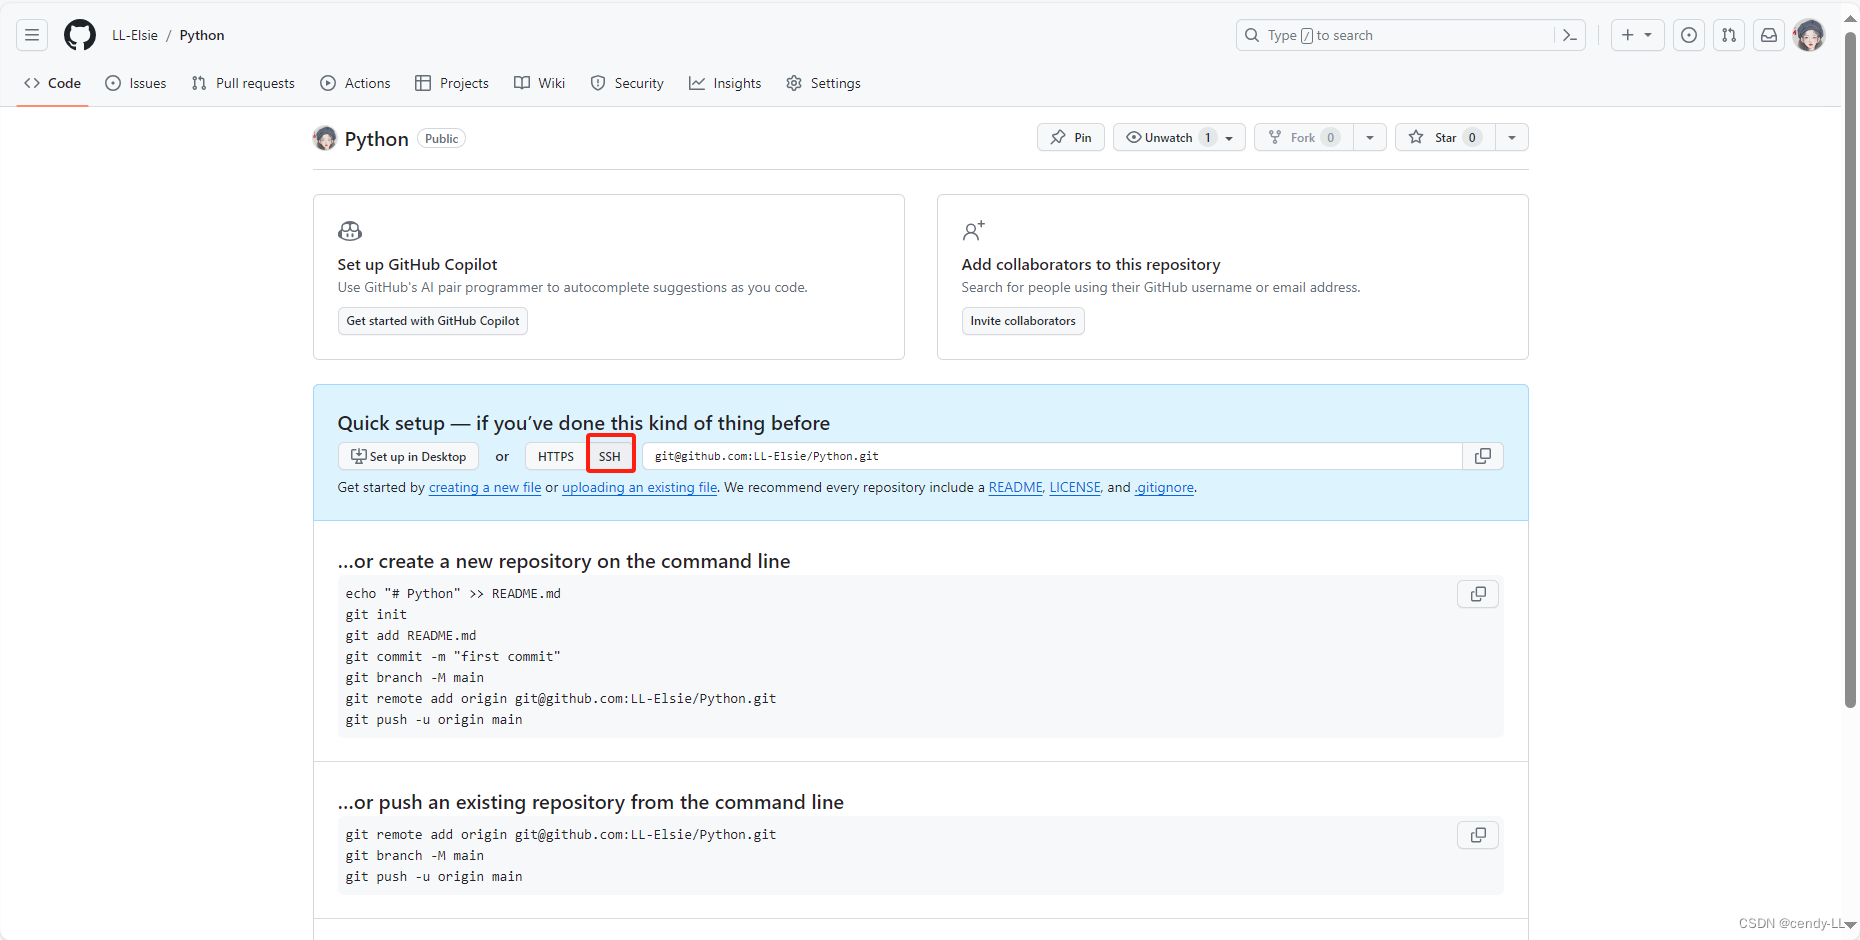Follow the creating a new file link
The height and width of the screenshot is (940, 1860).
click(x=485, y=488)
